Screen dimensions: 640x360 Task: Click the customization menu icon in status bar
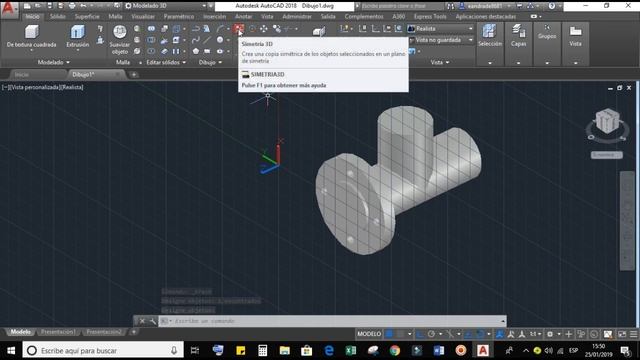coord(633,334)
